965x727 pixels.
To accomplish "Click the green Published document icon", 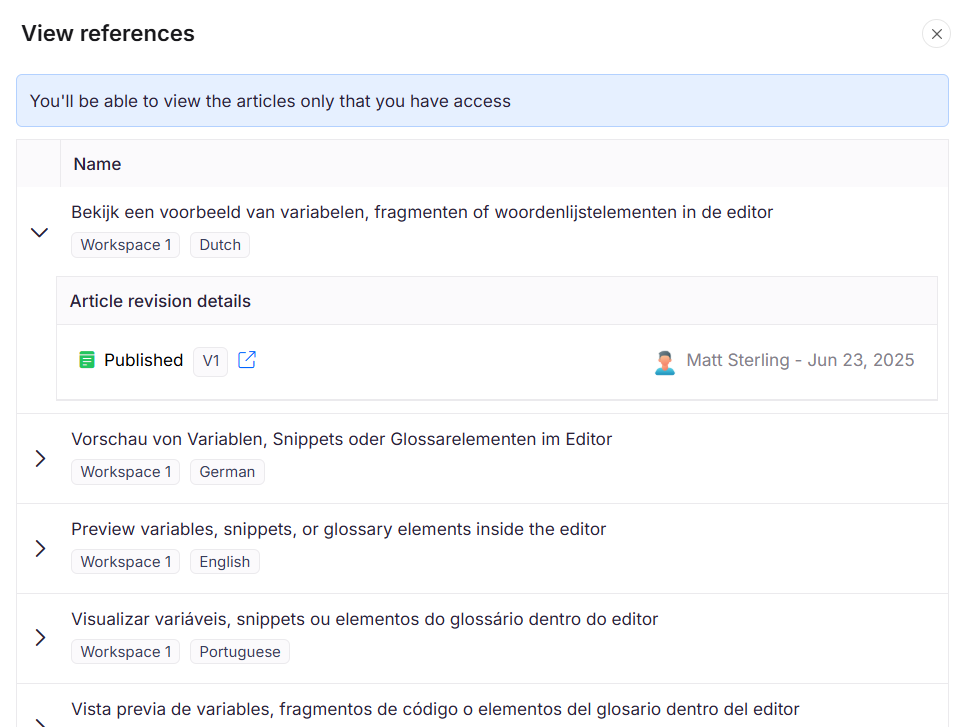I will pos(87,359).
